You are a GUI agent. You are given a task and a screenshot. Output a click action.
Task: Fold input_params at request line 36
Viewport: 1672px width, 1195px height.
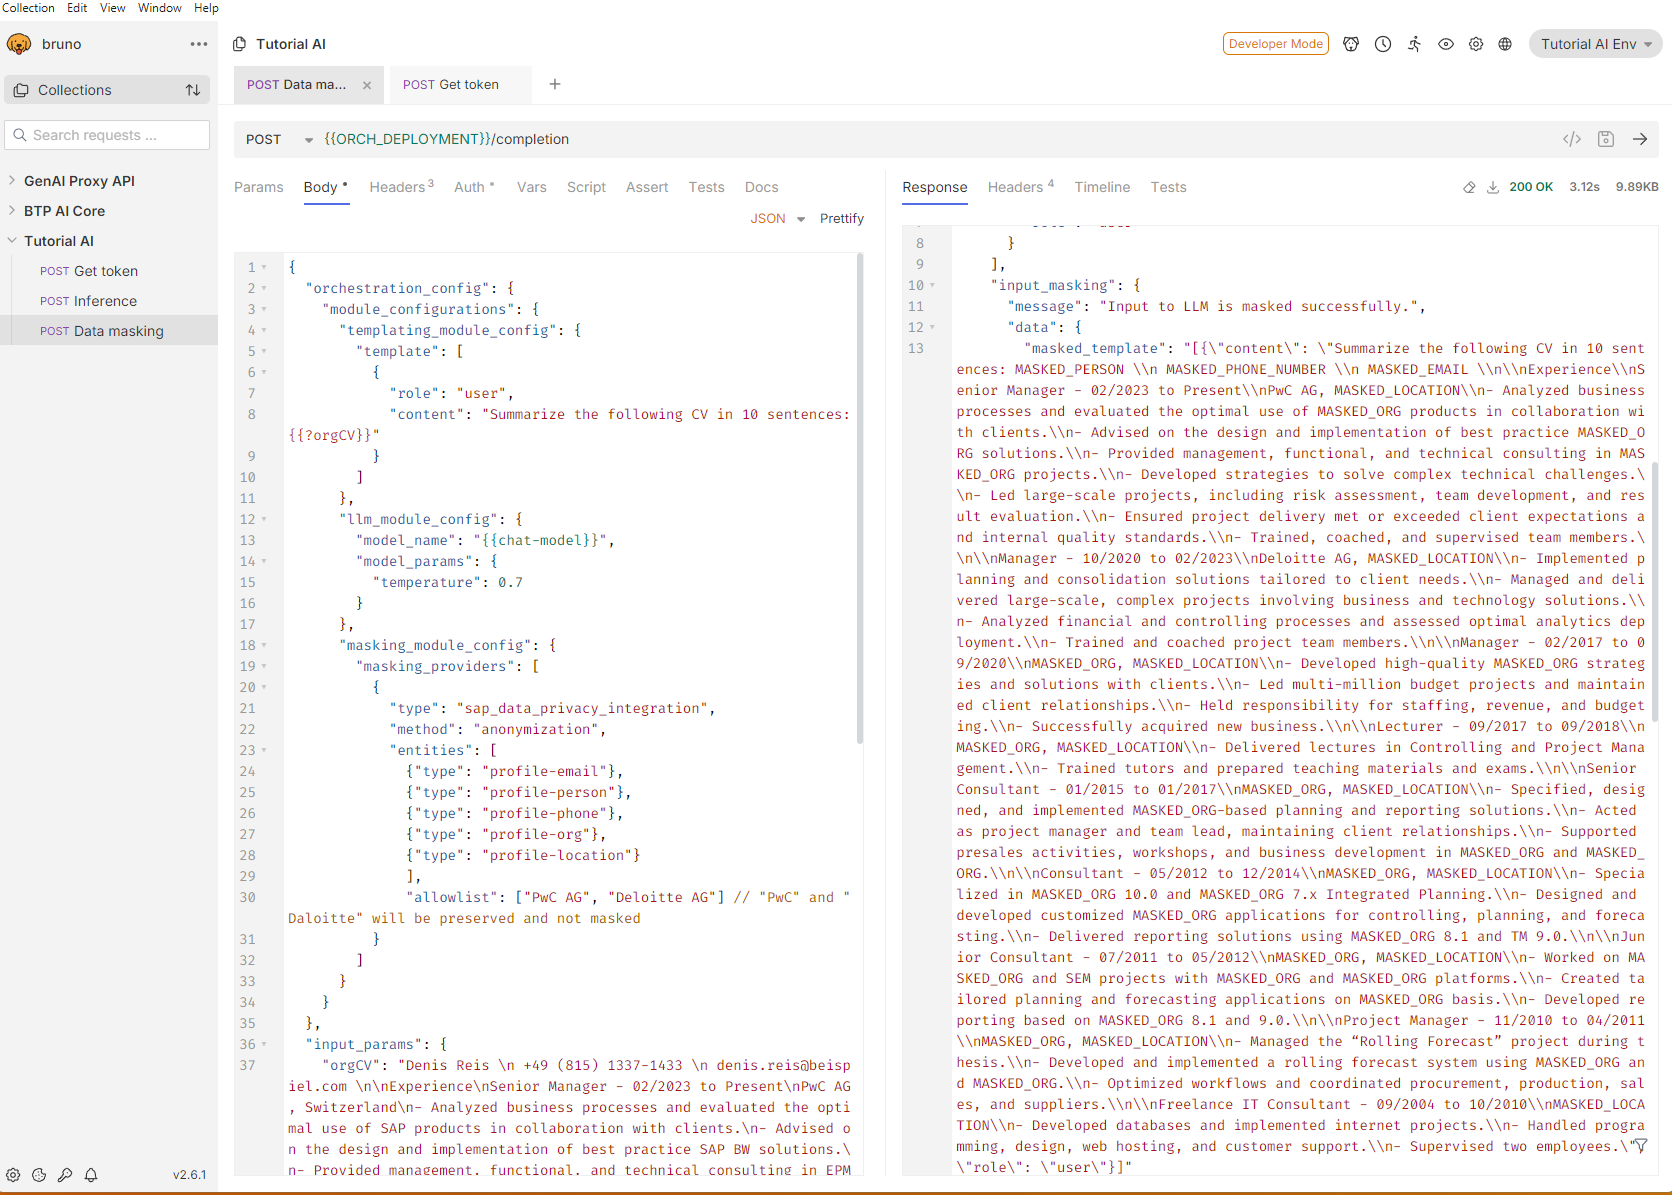tap(264, 1044)
